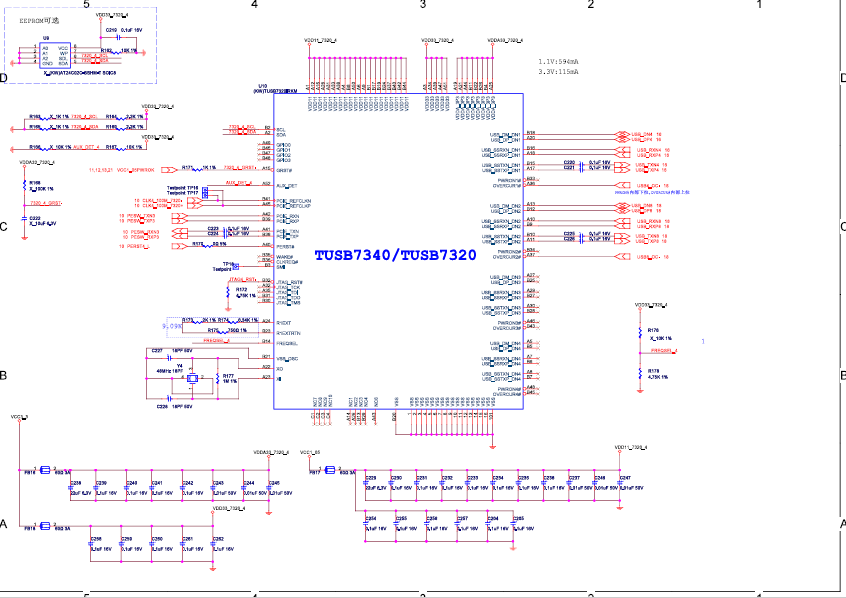Select the dashed EEPROM block outline
The image size is (846, 598).
80,46
